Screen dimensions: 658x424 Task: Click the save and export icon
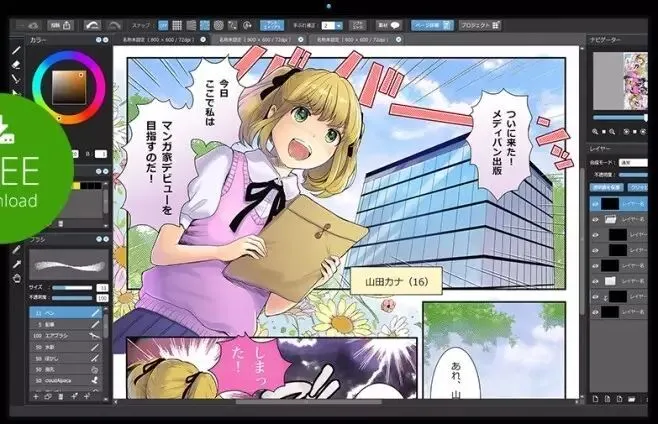click(x=61, y=25)
